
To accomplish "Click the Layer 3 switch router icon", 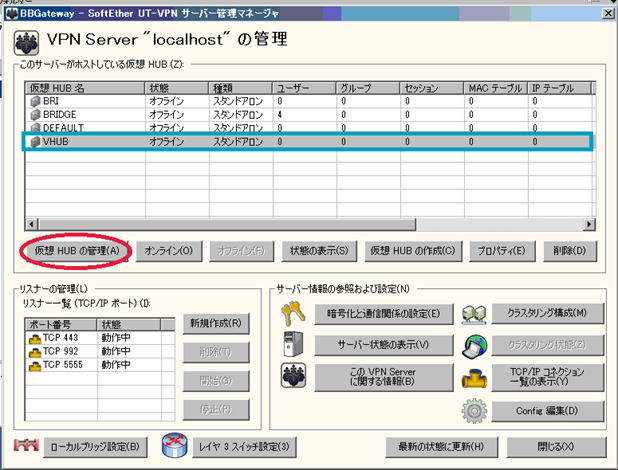I will coord(175,445).
